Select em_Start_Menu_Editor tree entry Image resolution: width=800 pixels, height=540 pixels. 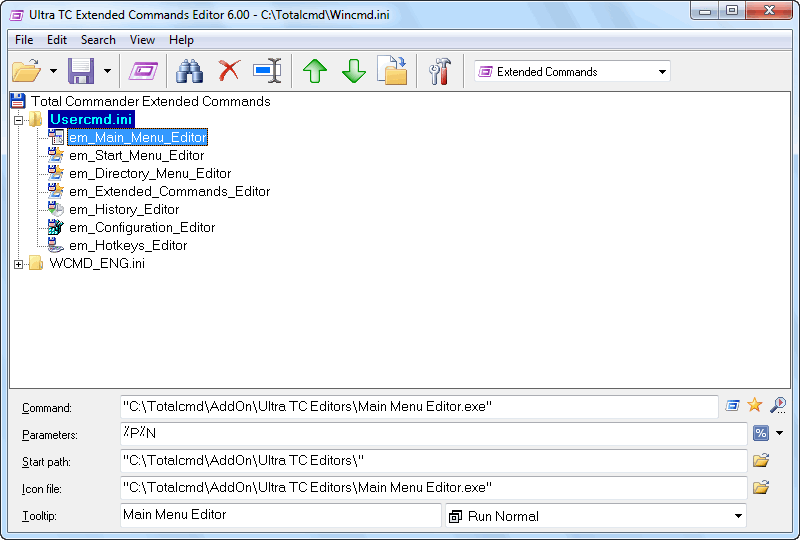137,155
